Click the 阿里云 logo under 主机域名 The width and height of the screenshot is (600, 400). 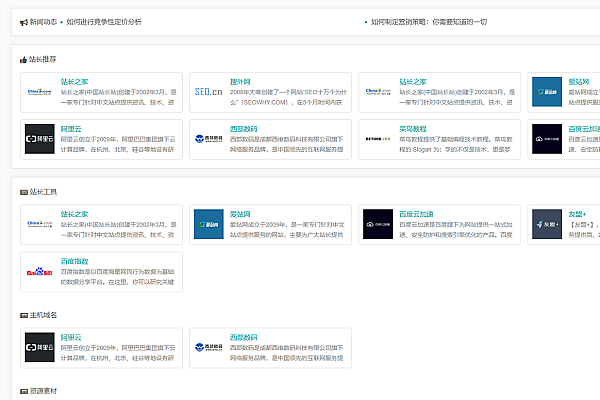(40, 347)
